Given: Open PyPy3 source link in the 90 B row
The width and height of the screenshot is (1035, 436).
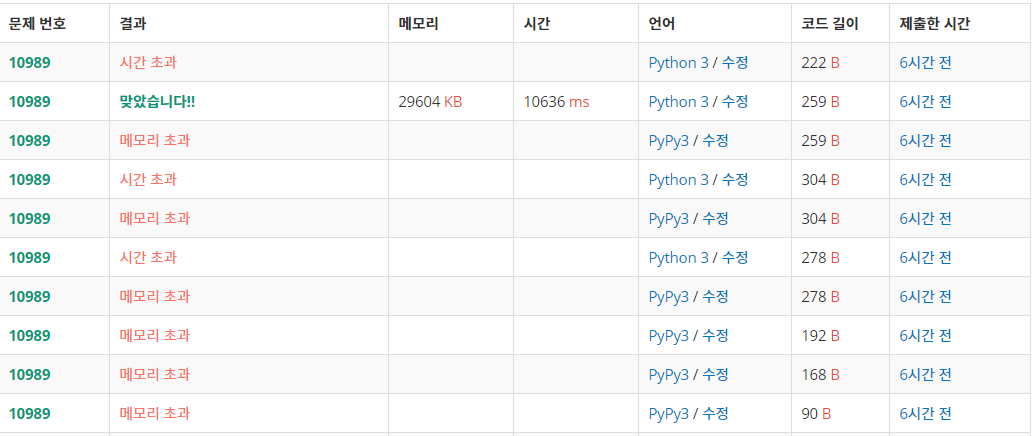Looking at the screenshot, I should (669, 414).
